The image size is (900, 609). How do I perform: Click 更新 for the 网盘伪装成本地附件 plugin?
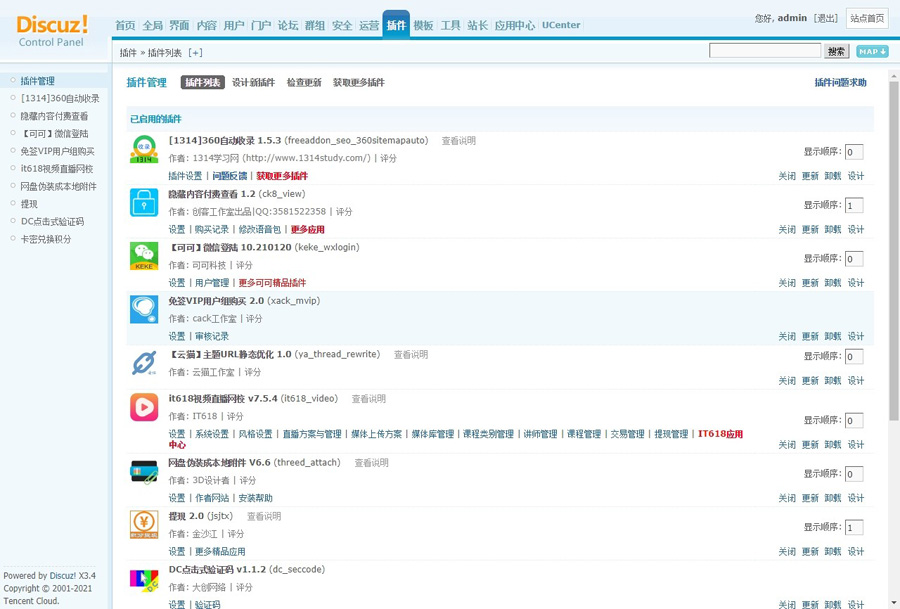coord(810,498)
